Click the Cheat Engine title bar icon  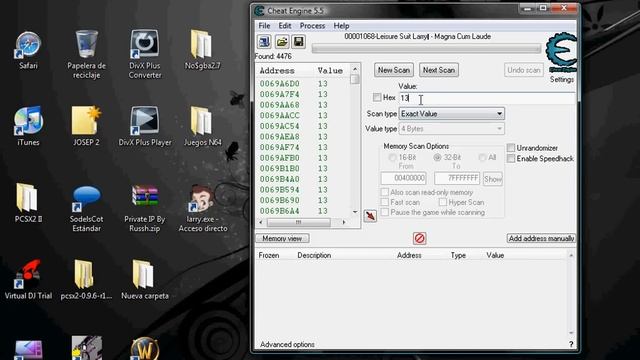259,11
